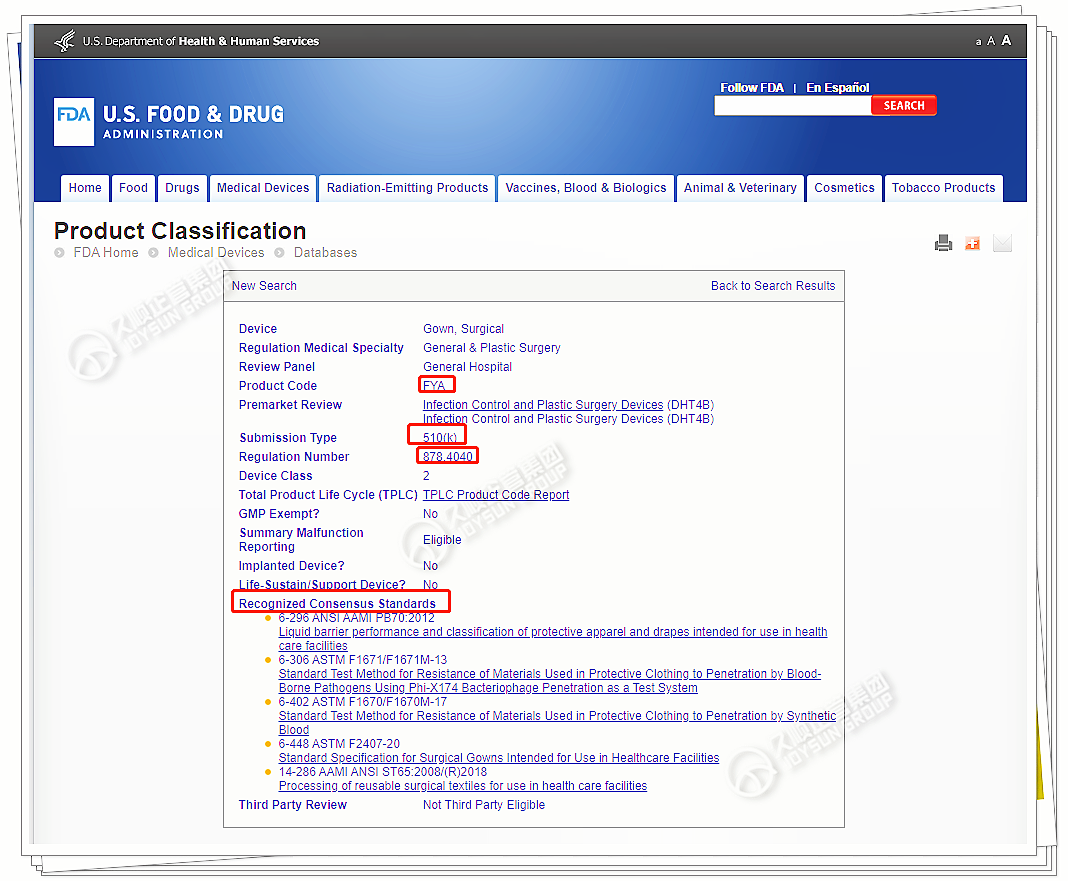
Task: Select medium text size 'A'
Action: click(991, 41)
